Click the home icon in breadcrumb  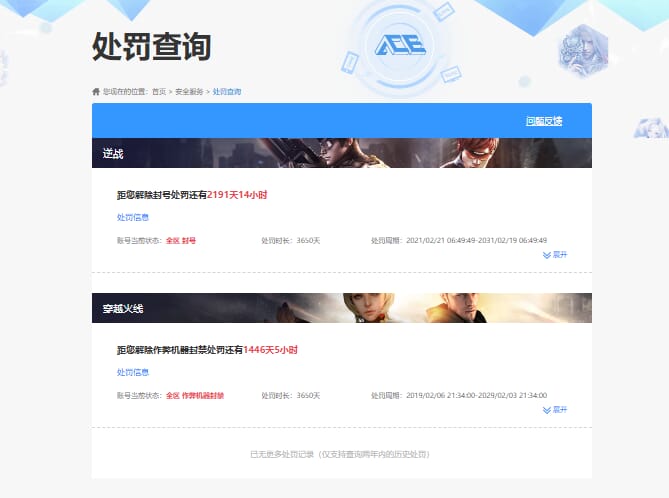(x=96, y=91)
